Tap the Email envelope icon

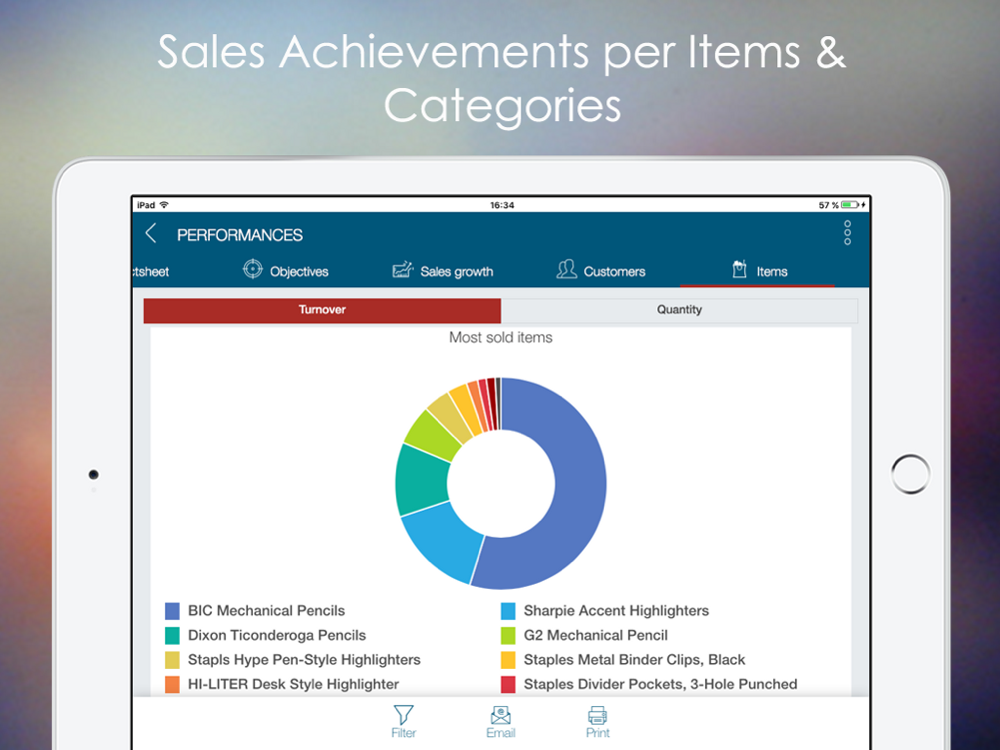[501, 715]
